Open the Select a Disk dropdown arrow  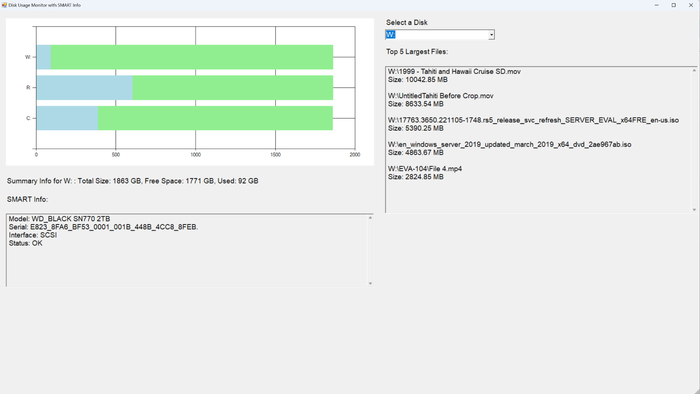[491, 35]
